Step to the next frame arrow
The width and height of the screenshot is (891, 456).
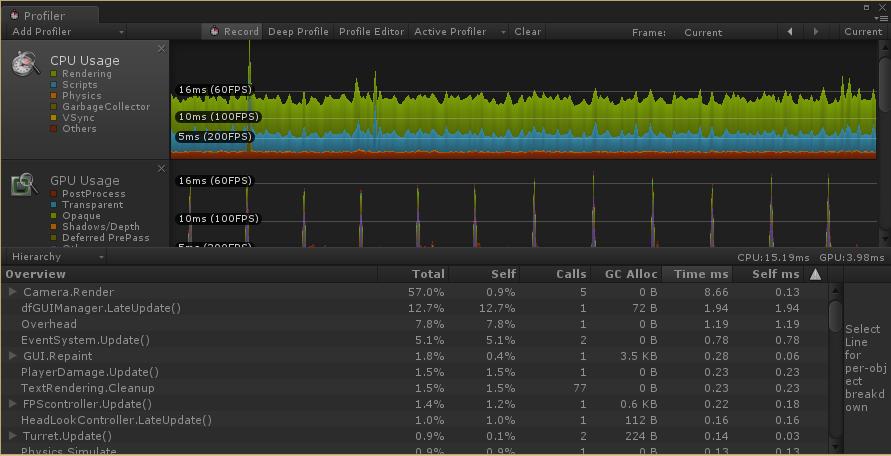[x=816, y=32]
